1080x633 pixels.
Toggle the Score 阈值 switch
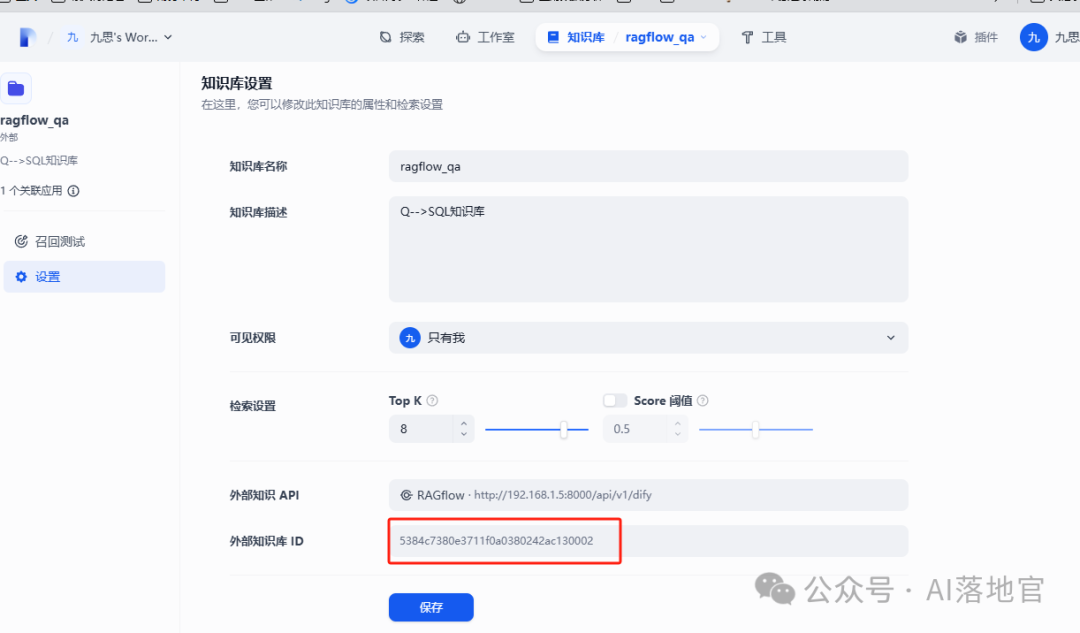(614, 401)
